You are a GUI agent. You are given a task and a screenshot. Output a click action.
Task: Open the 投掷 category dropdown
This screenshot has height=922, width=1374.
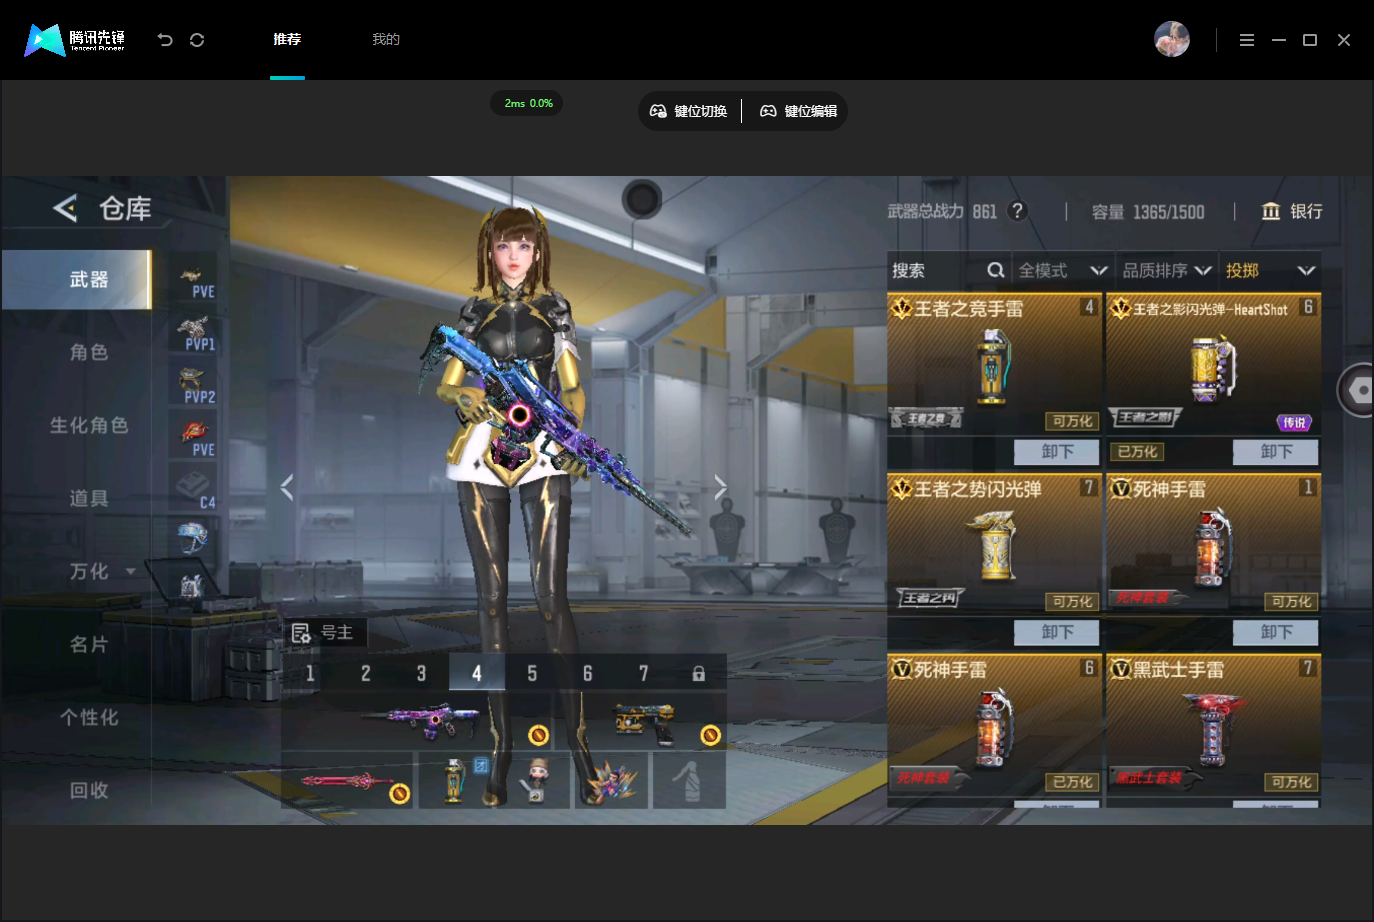pos(1270,270)
